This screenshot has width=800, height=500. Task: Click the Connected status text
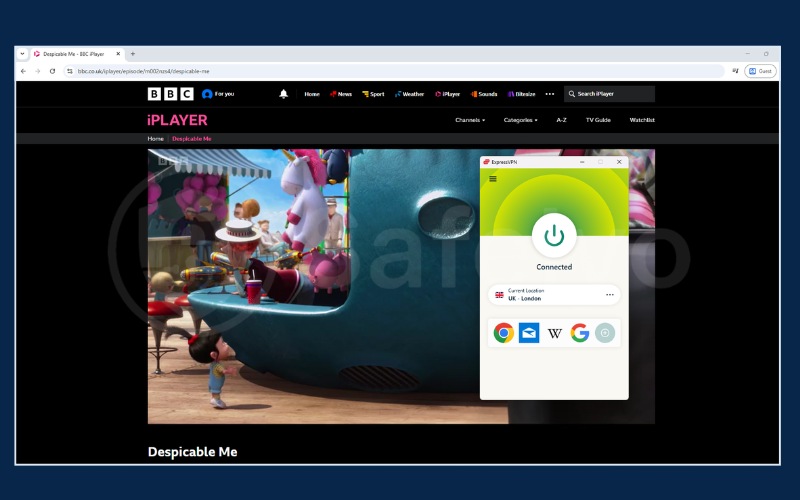click(x=554, y=267)
